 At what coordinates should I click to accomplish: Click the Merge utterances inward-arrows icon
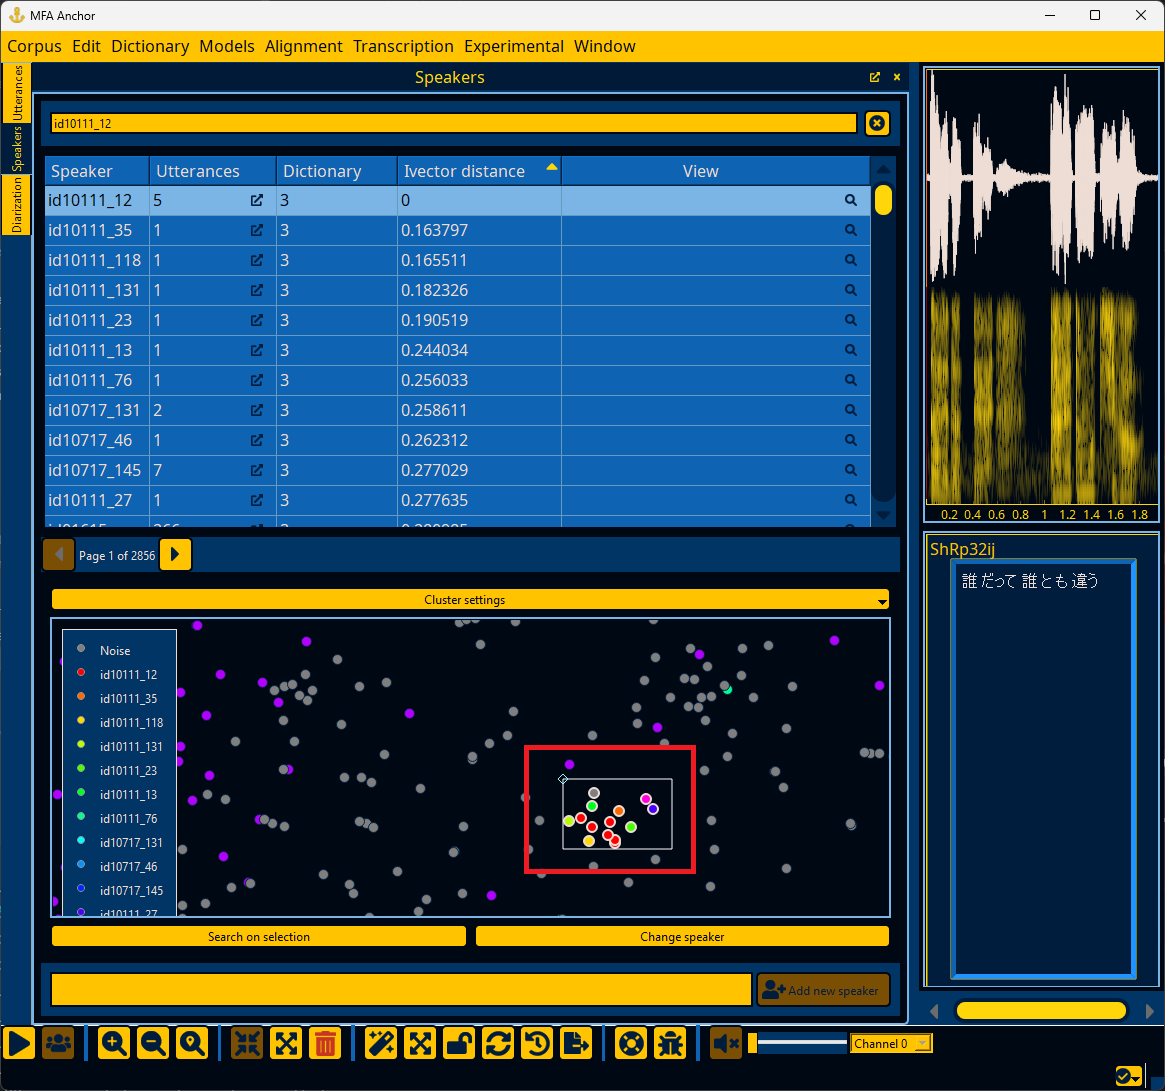[x=247, y=1043]
